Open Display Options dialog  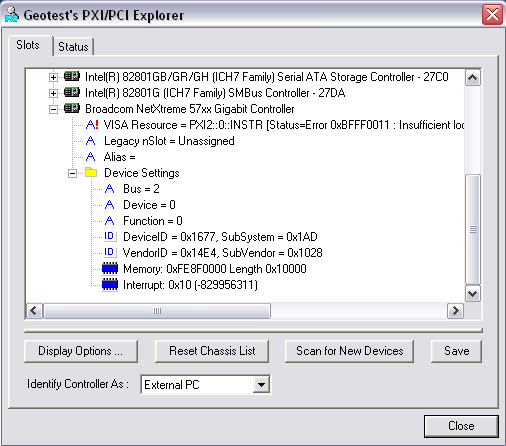[x=81, y=351]
